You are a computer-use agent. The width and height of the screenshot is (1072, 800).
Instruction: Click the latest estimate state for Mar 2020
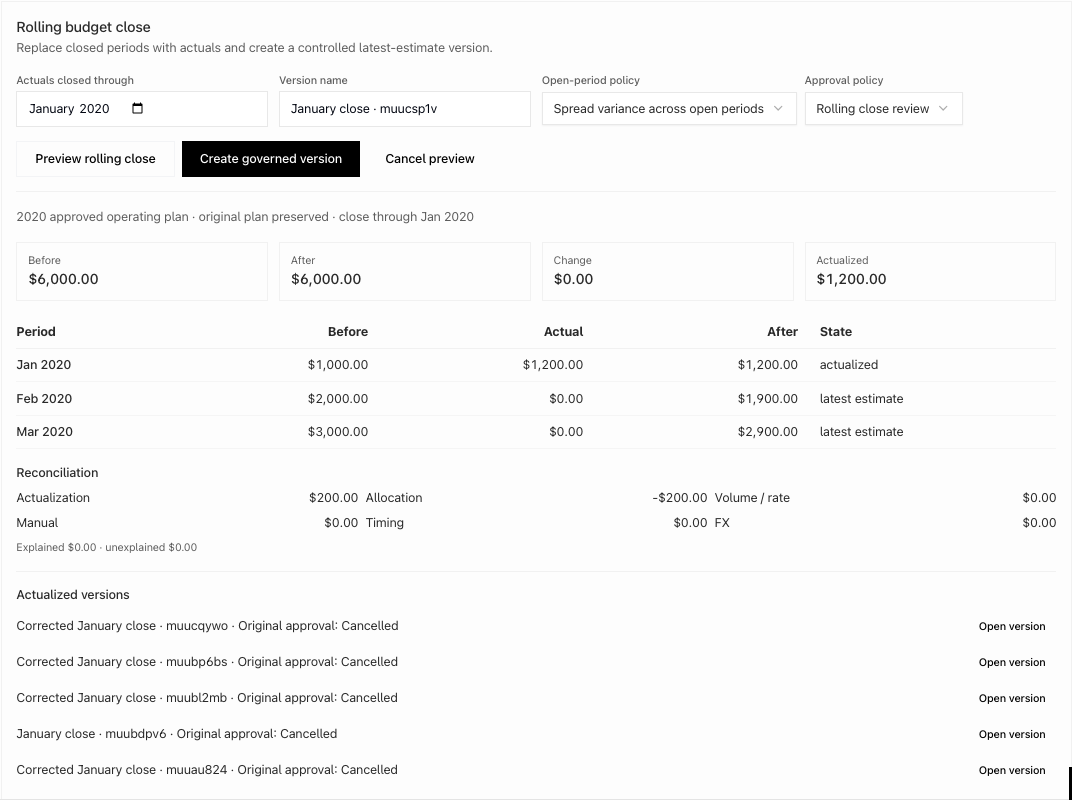[x=861, y=432]
